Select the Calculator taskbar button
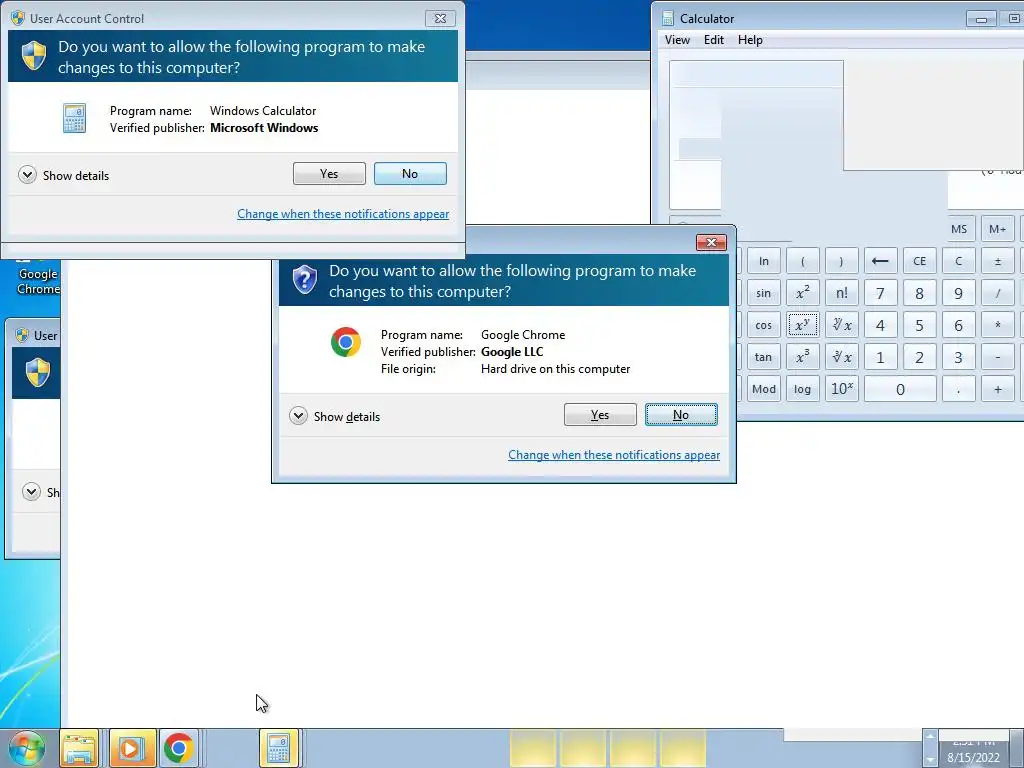1024x768 pixels. [279, 748]
